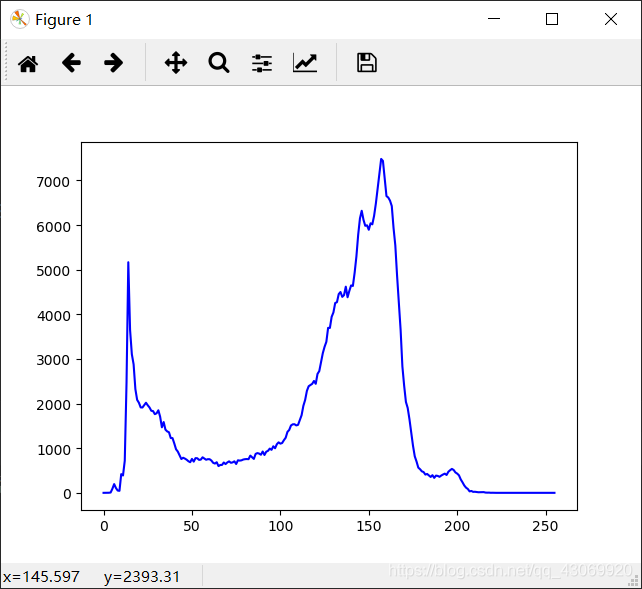Click the sharp blue spike near x=14
This screenshot has height=589, width=642.
[x=128, y=264]
